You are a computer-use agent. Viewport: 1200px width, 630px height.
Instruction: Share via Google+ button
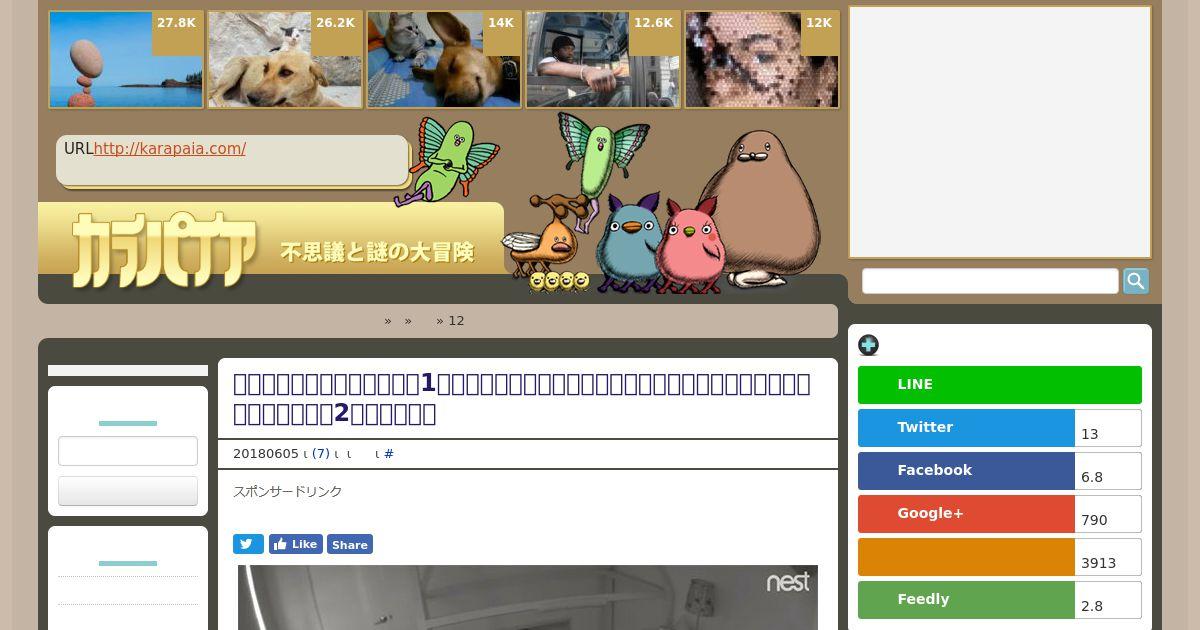[x=966, y=514]
